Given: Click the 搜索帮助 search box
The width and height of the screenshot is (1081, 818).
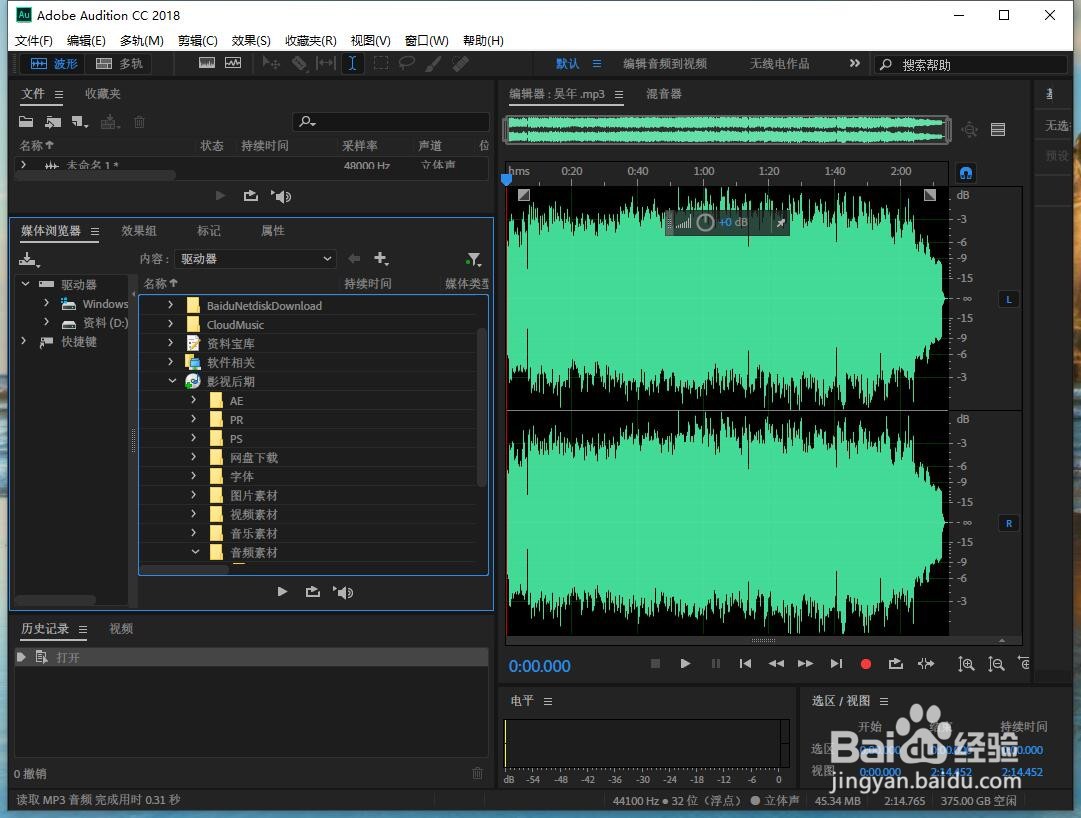Looking at the screenshot, I should pos(971,65).
